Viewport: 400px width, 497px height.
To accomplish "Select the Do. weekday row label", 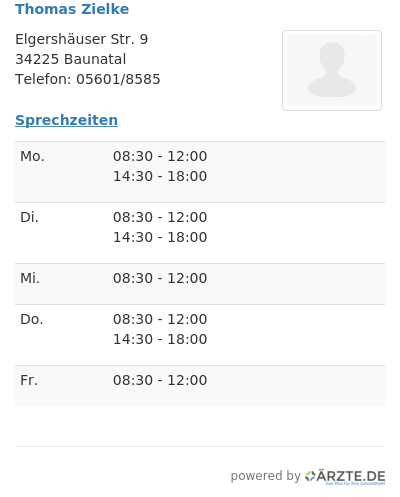I will pos(32,319).
